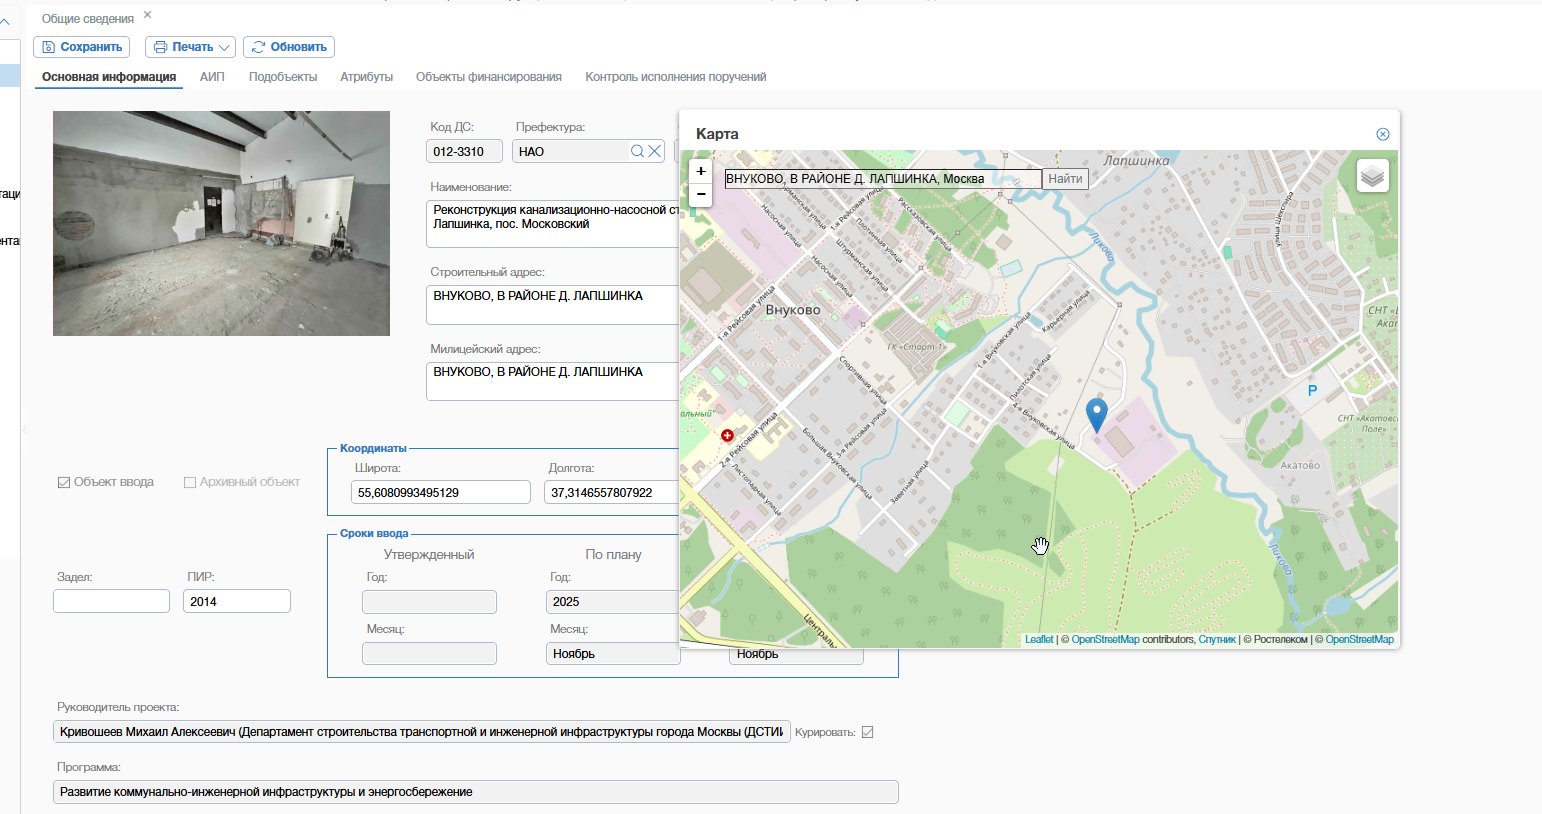This screenshot has width=1542, height=814.
Task: Open the map layers control
Action: tap(1373, 176)
